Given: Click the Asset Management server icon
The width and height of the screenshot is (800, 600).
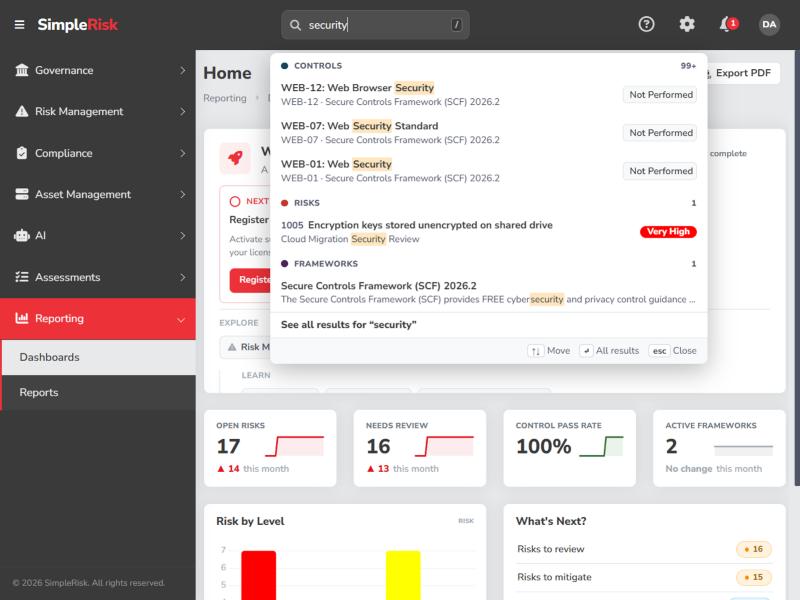Looking at the screenshot, I should click(x=22, y=194).
